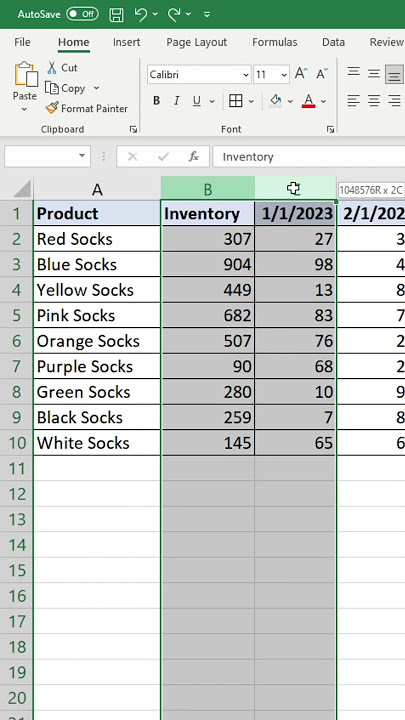Click the Save floppy disk icon
This screenshot has height=720, width=405.
(x=117, y=15)
